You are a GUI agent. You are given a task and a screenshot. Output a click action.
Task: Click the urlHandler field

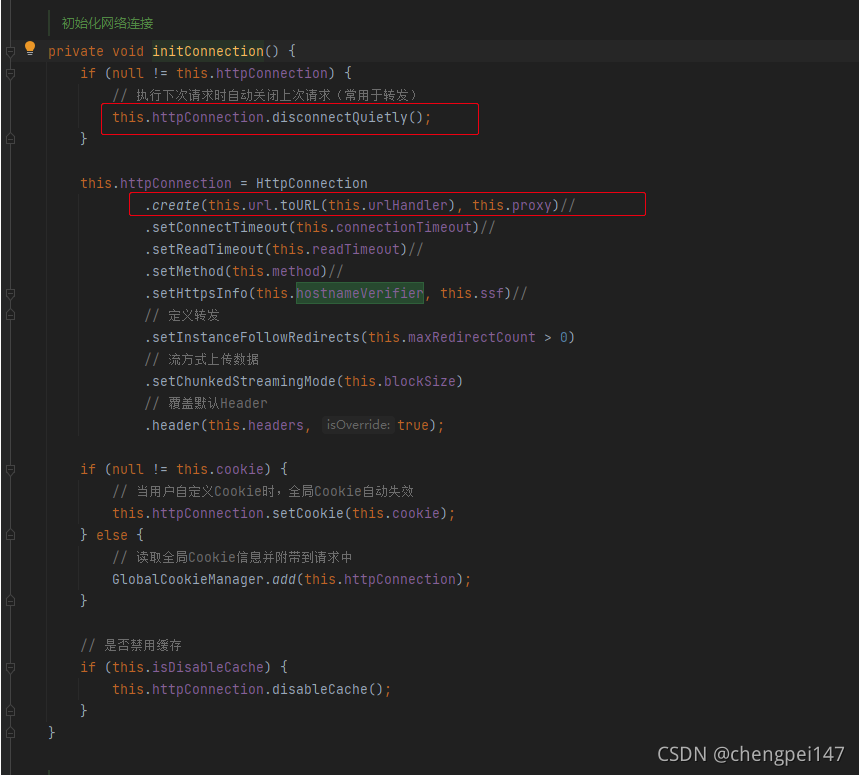pyautogui.click(x=408, y=205)
